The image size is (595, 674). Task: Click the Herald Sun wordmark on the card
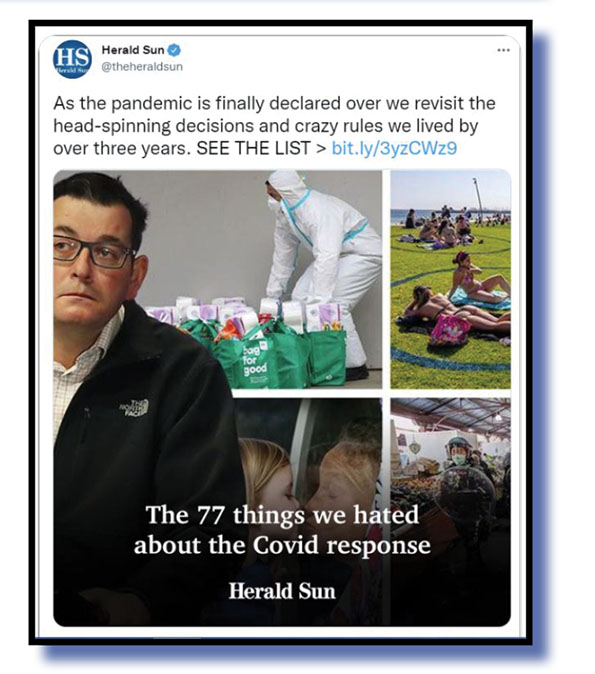[282, 591]
